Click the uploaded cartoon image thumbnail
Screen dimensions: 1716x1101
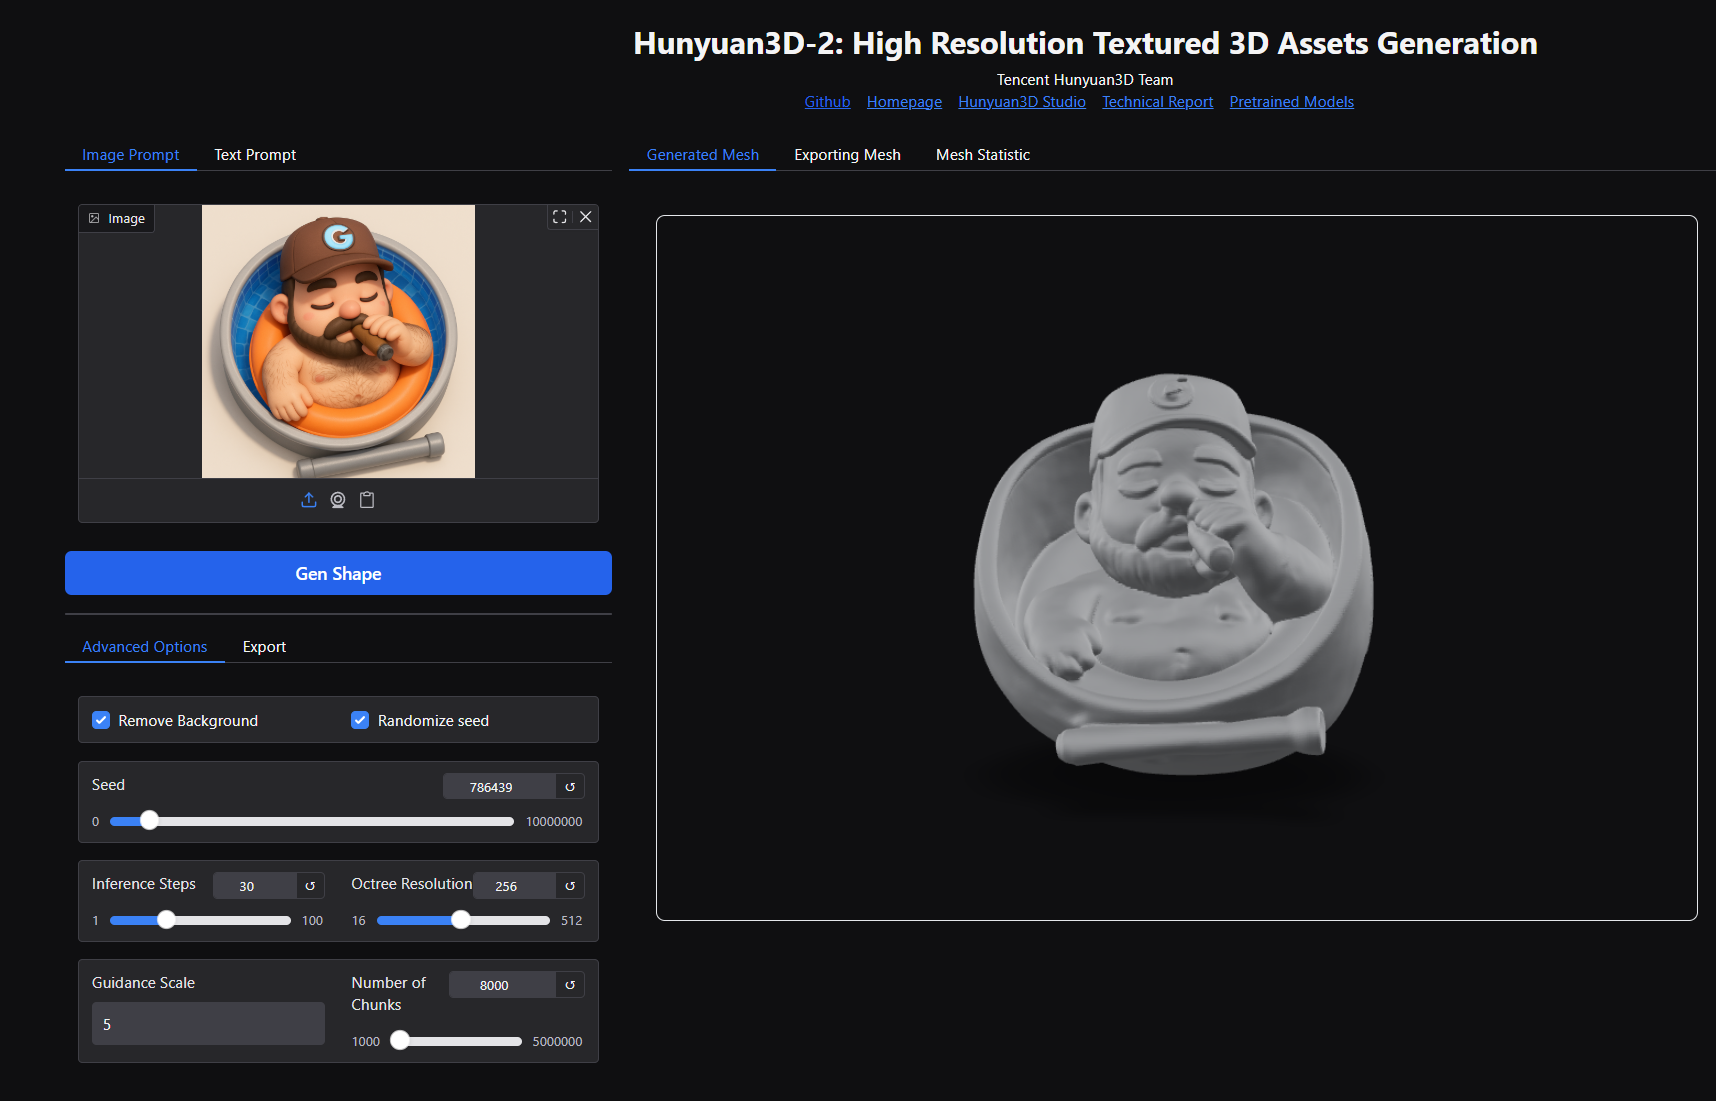tap(338, 342)
